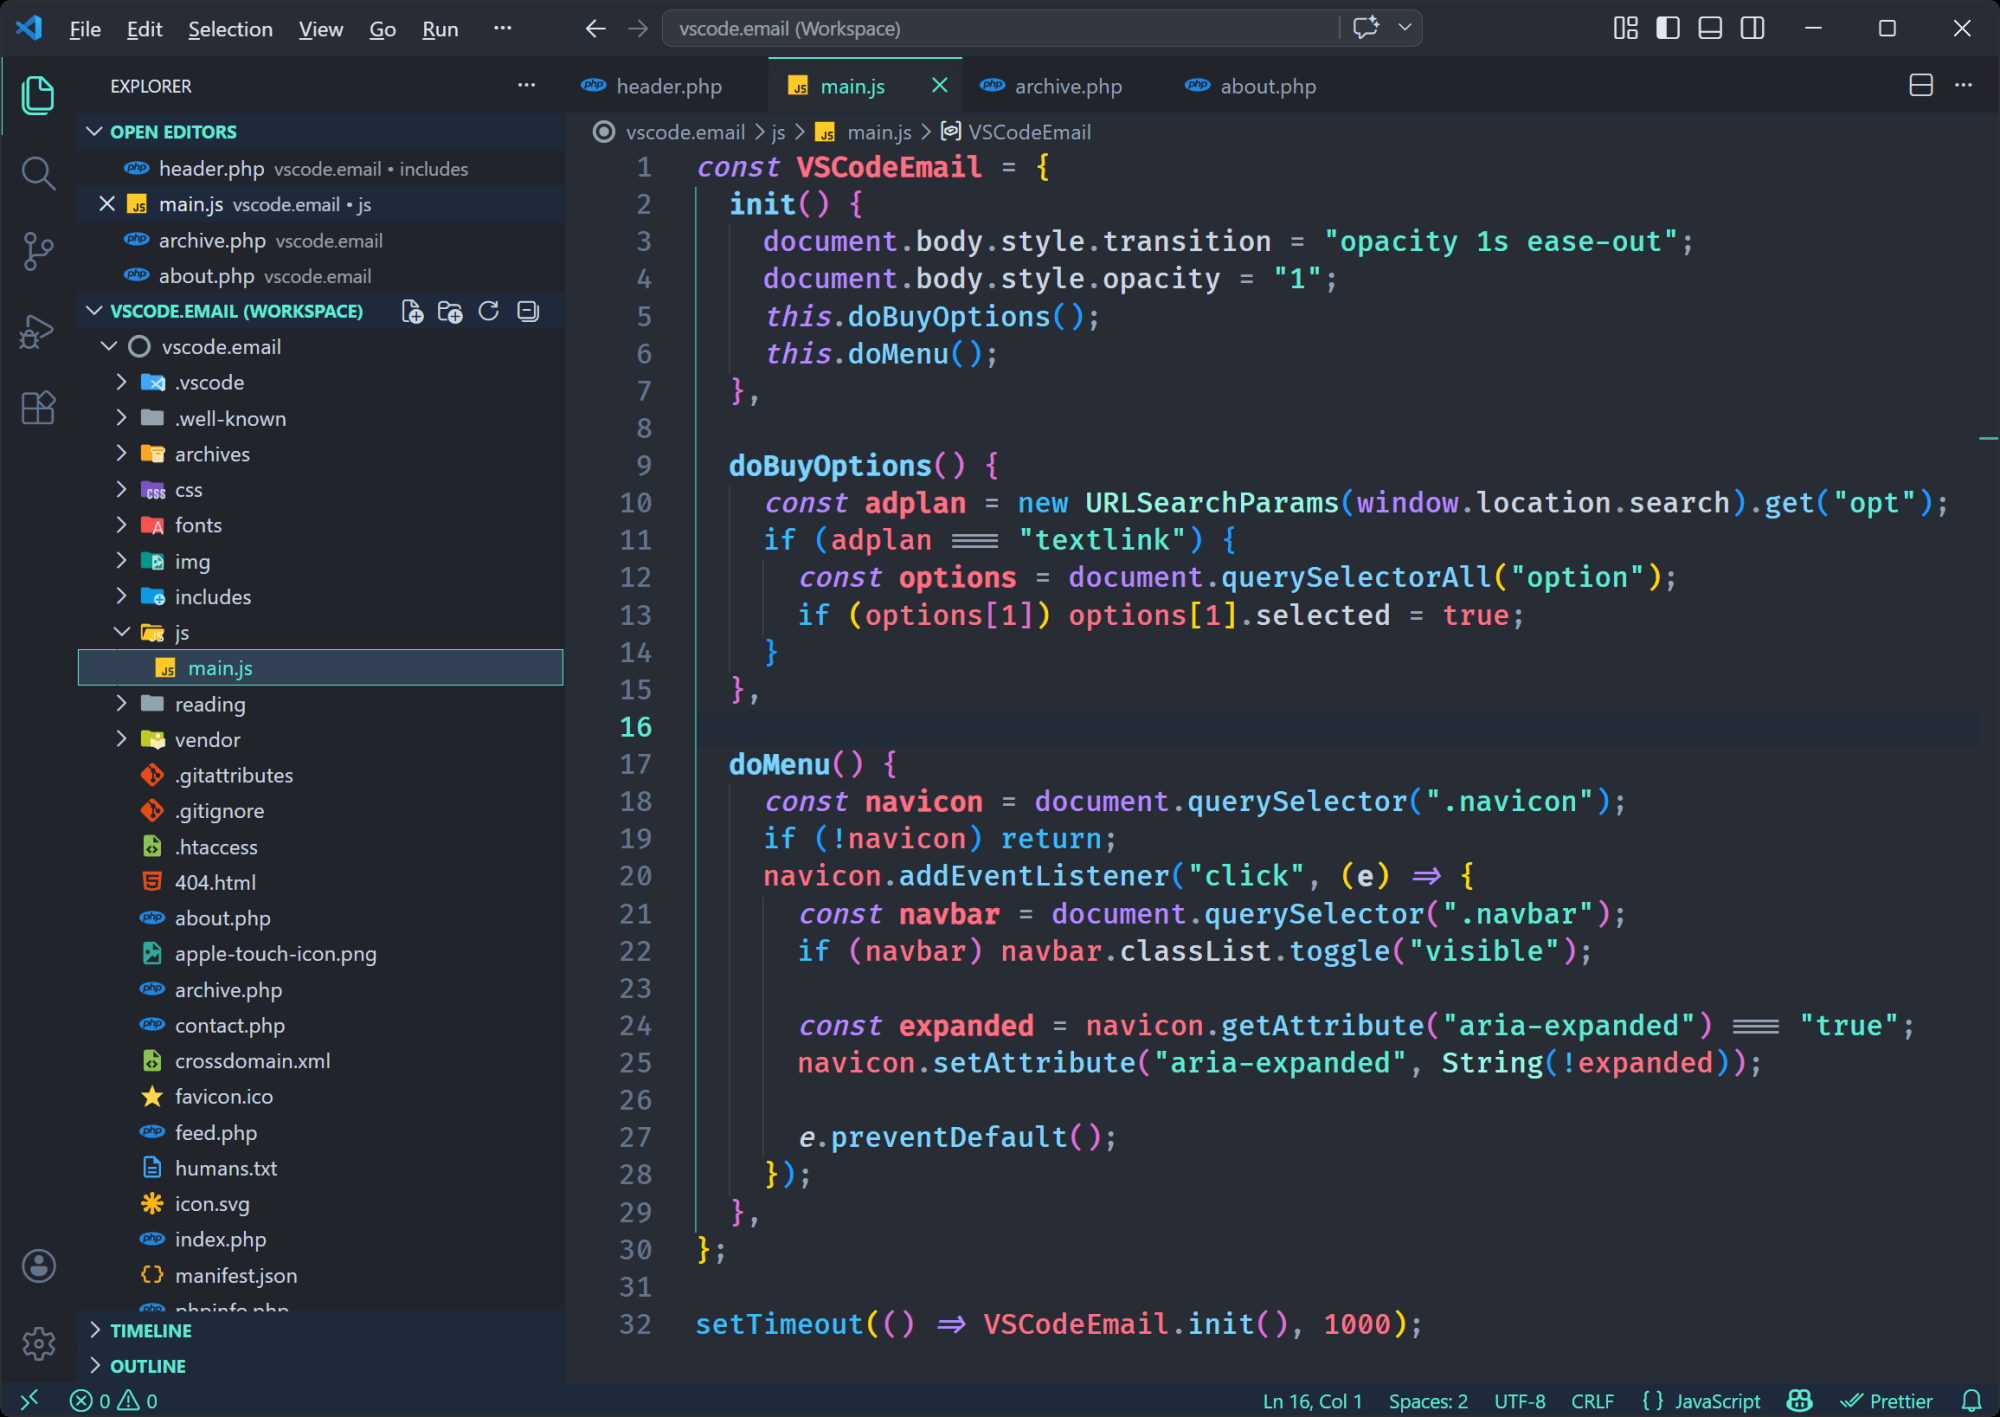Expand the css folder
The image size is (2000, 1417).
[x=121, y=490]
